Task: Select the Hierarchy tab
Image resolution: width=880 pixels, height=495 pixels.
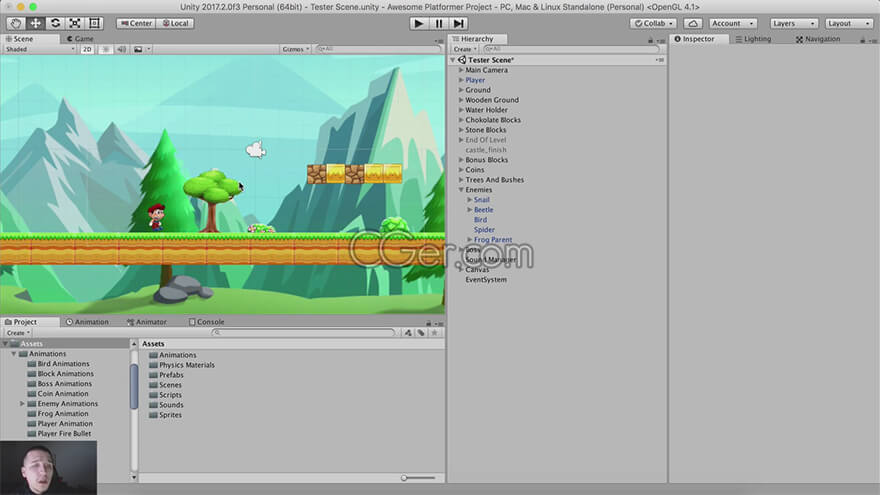Action: pyautogui.click(x=477, y=39)
